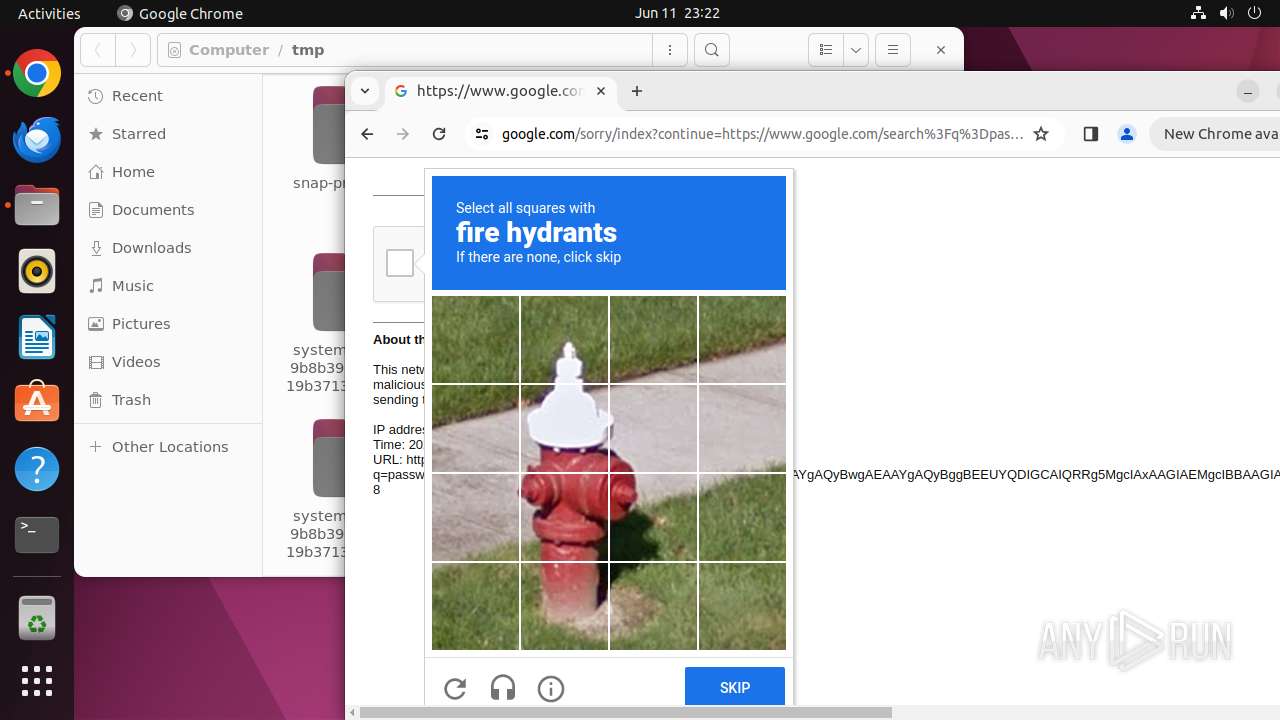Screen dimensions: 1280x720
Task: Select captcha tile showing white hydrant bonnet
Action: point(564,428)
